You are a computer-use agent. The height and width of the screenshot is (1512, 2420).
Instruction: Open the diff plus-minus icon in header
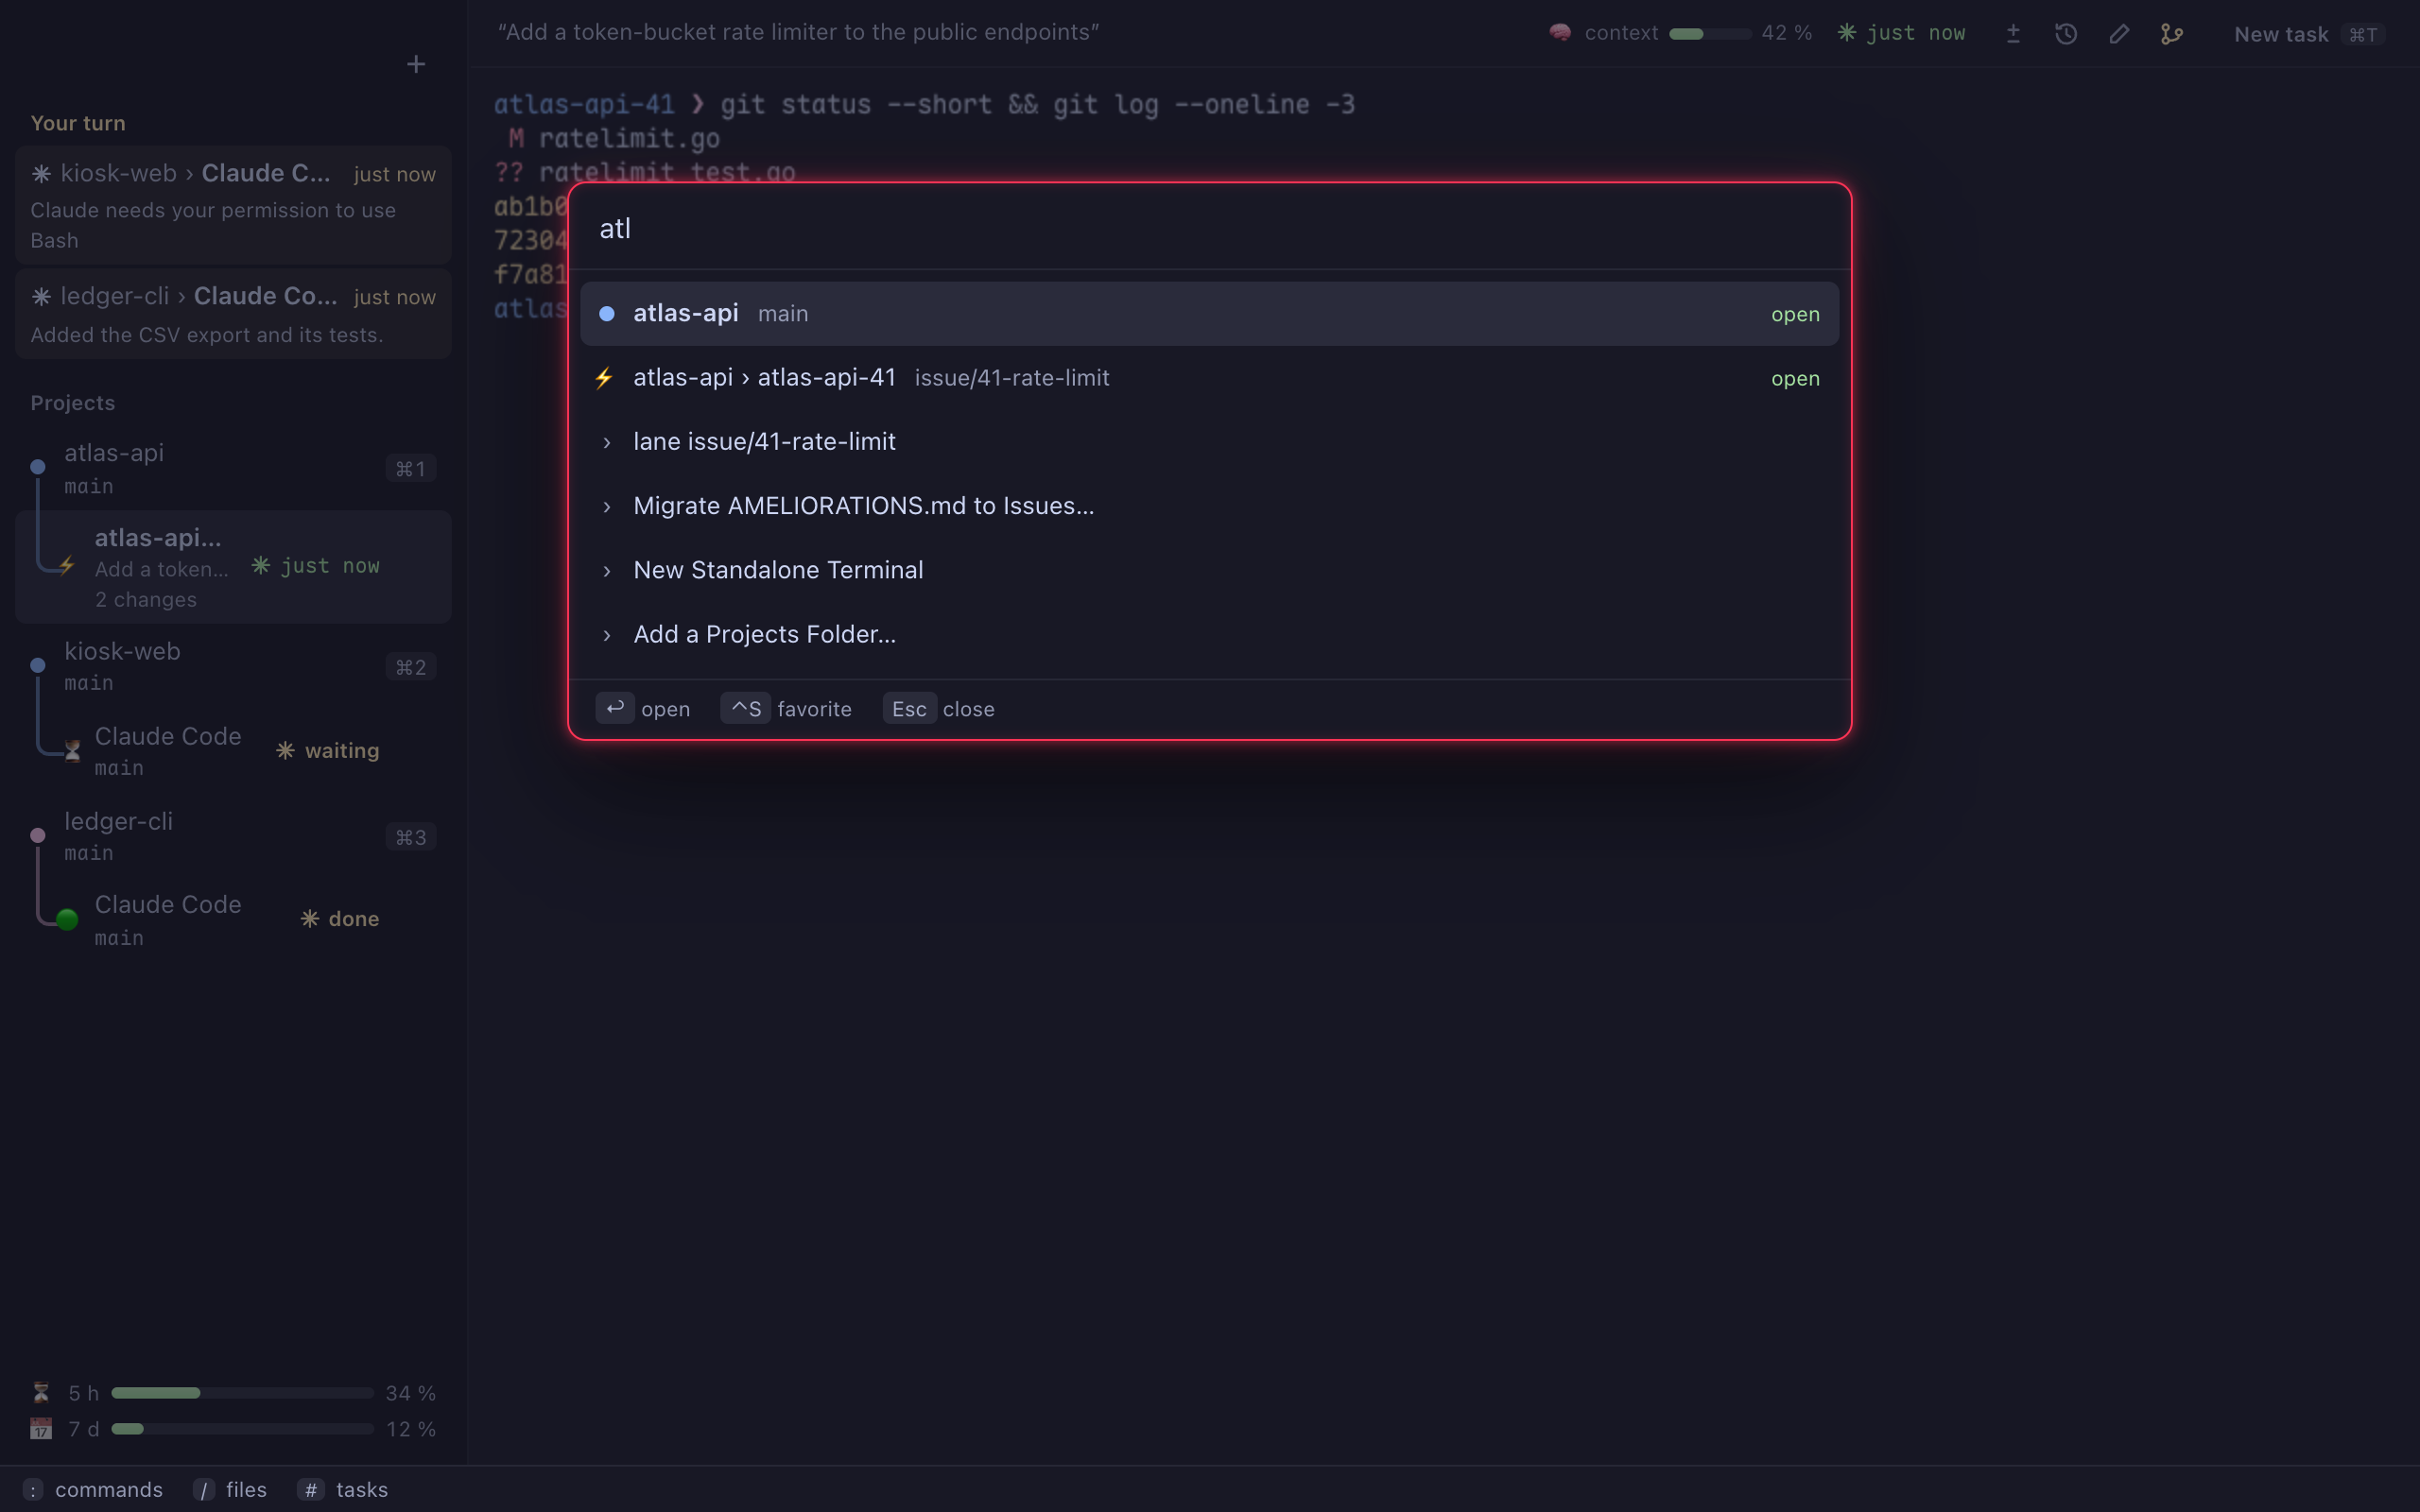point(2013,34)
